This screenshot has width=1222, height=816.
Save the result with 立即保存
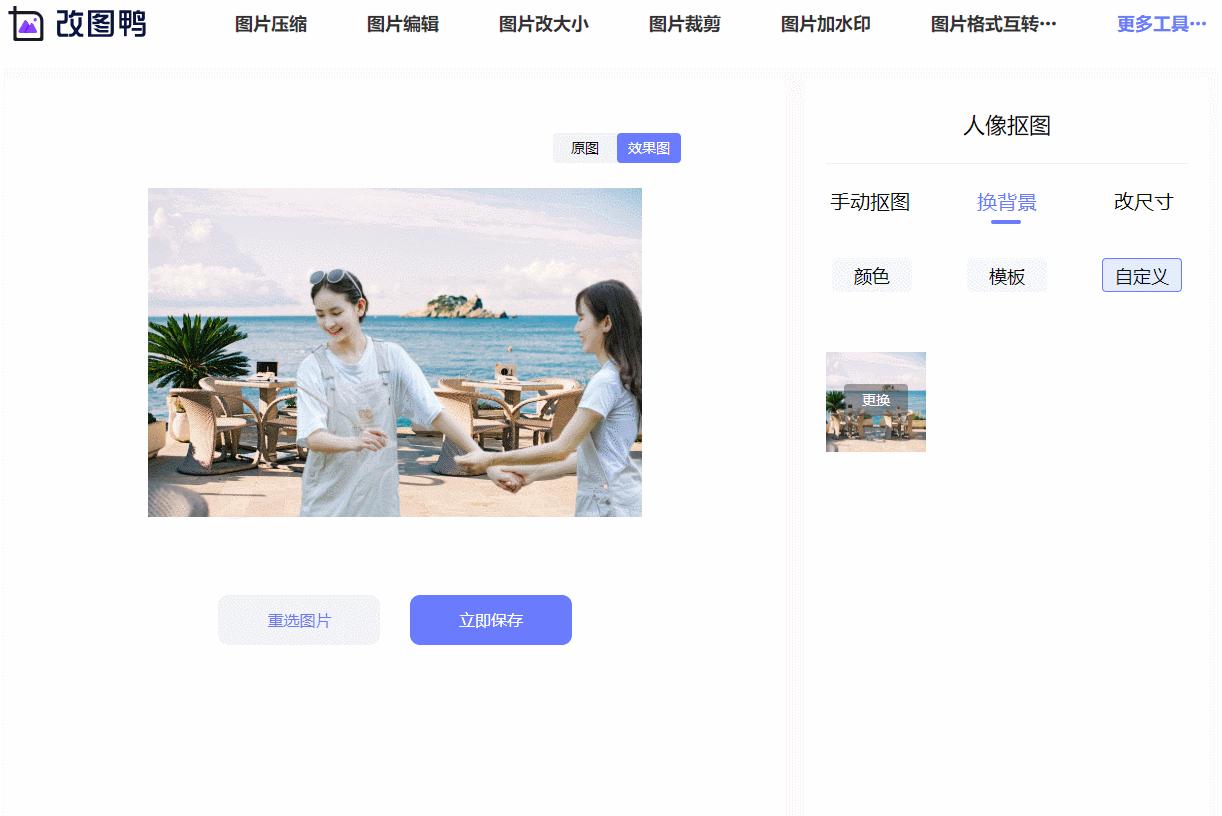coord(490,619)
